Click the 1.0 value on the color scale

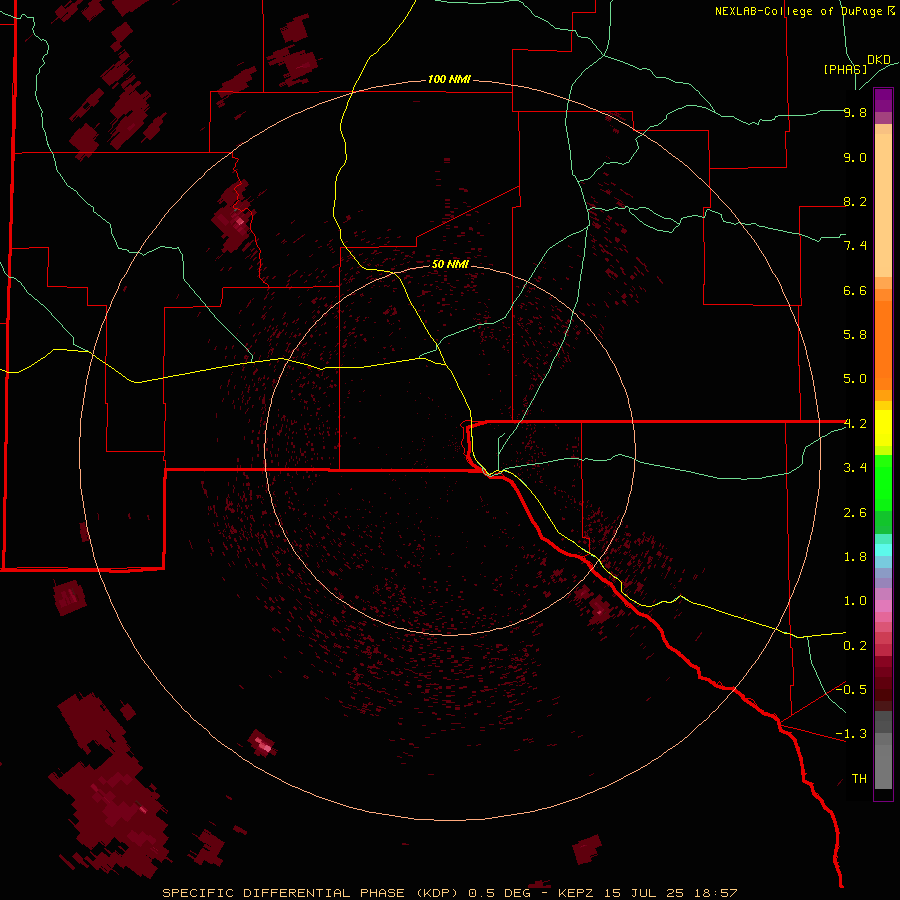coord(855,601)
